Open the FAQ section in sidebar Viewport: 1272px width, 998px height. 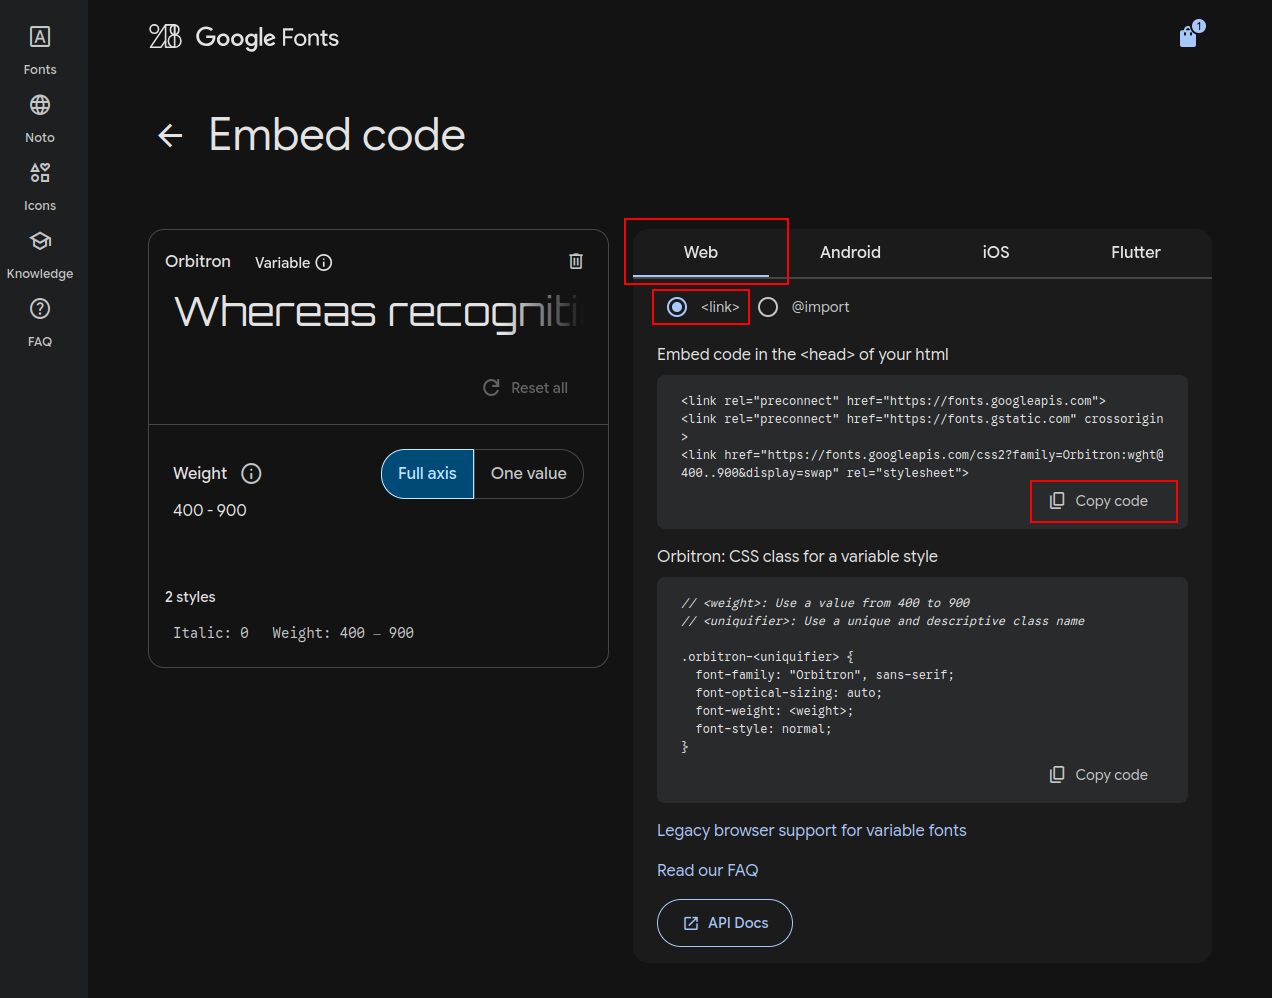click(40, 323)
